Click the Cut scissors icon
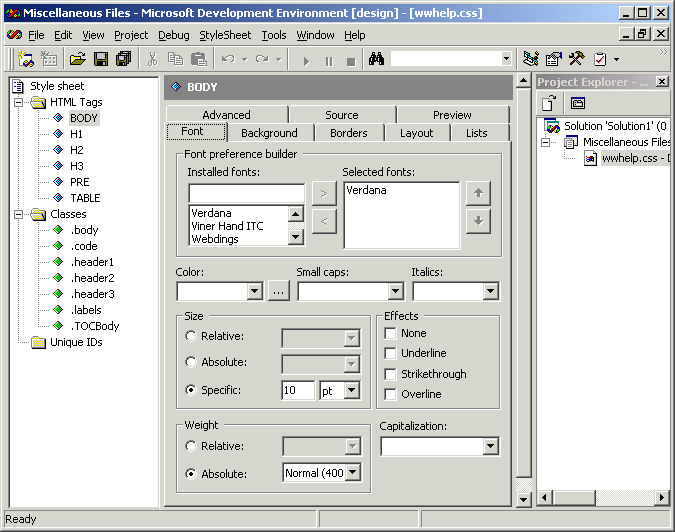The height and width of the screenshot is (532, 675). (152, 59)
